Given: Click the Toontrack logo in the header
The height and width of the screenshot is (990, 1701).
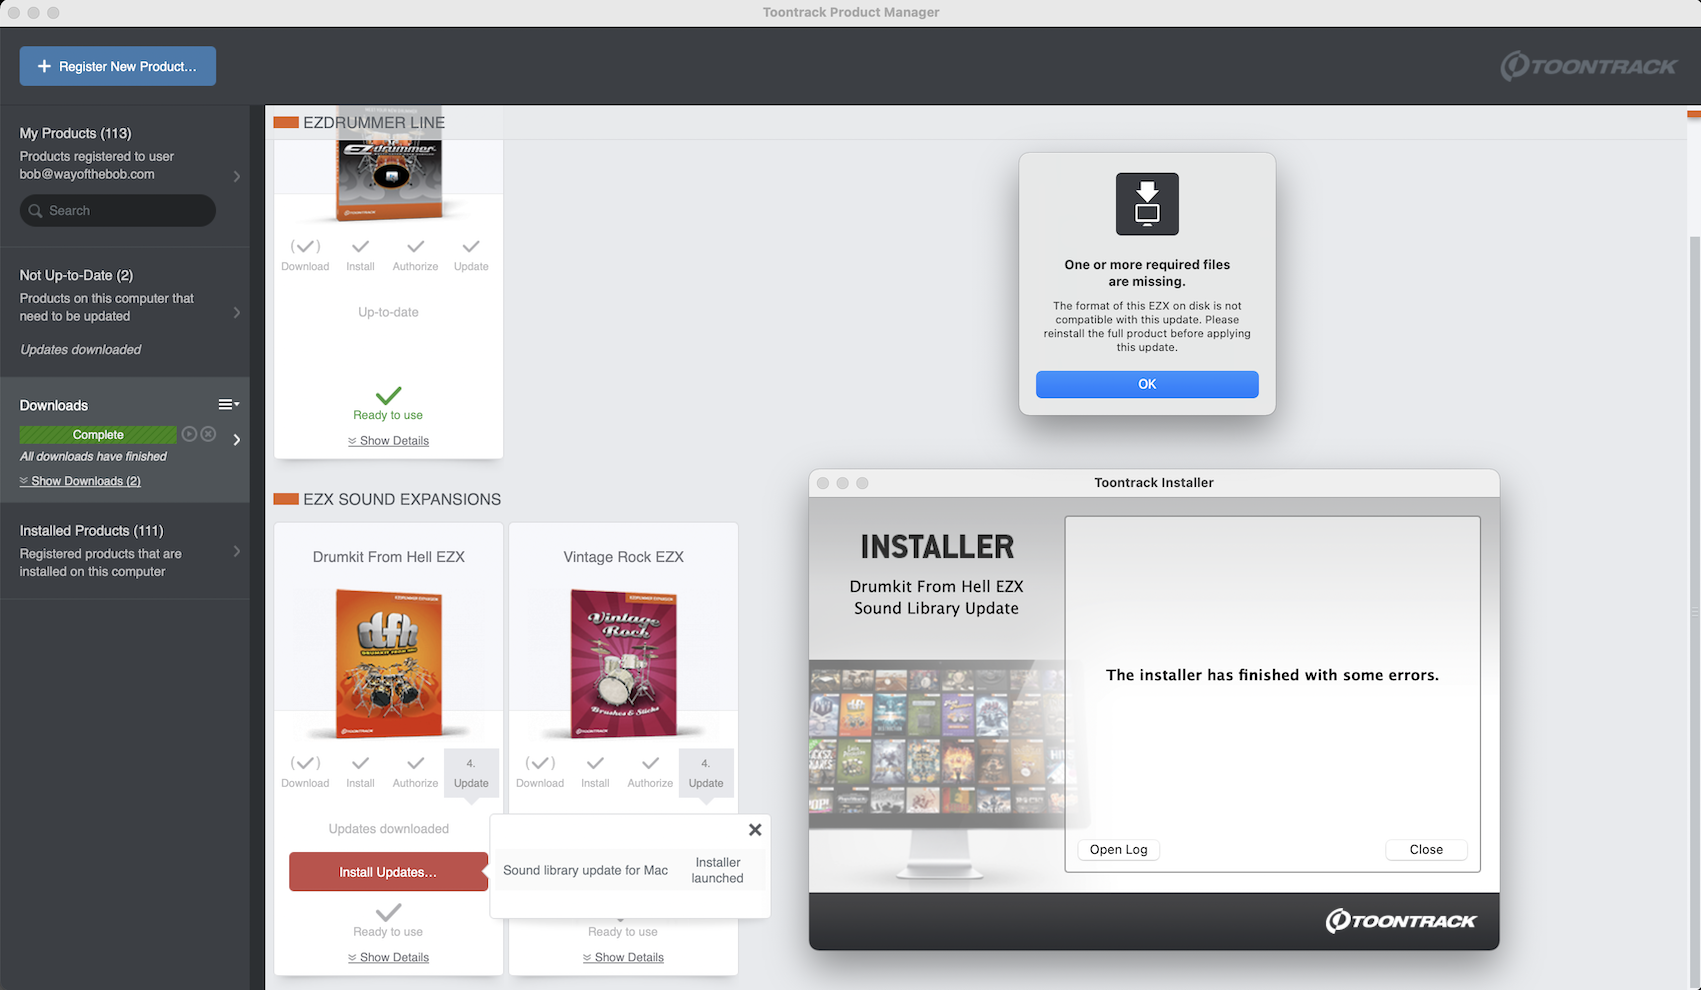Looking at the screenshot, I should tap(1588, 66).
